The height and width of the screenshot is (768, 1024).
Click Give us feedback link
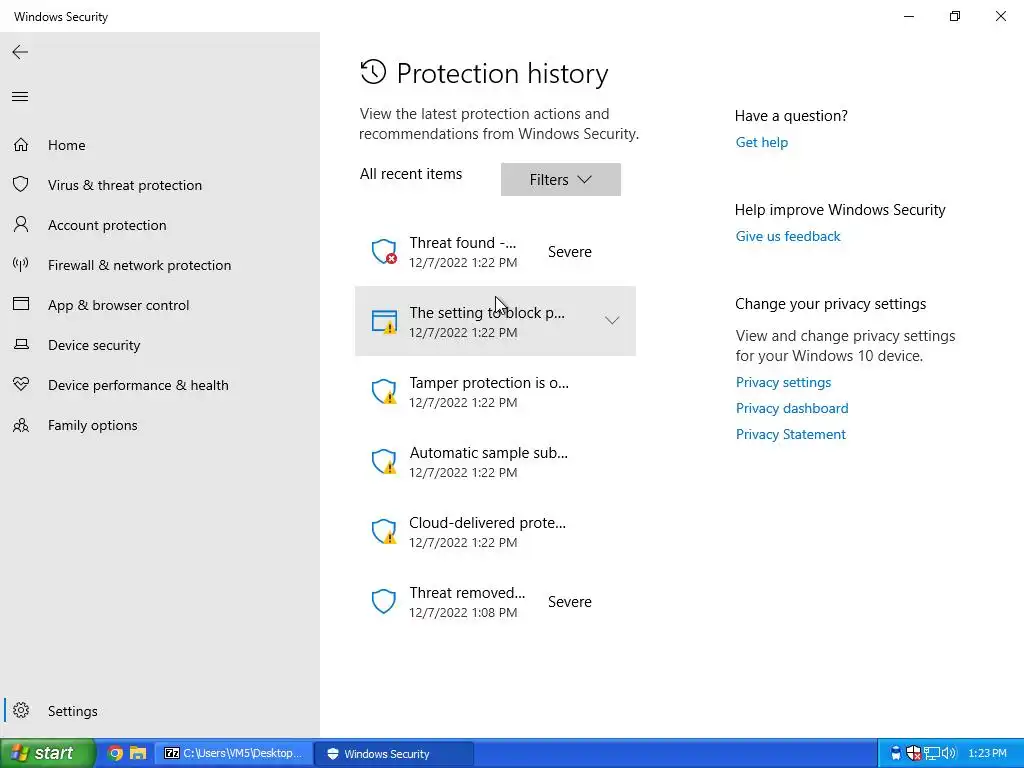[788, 236]
